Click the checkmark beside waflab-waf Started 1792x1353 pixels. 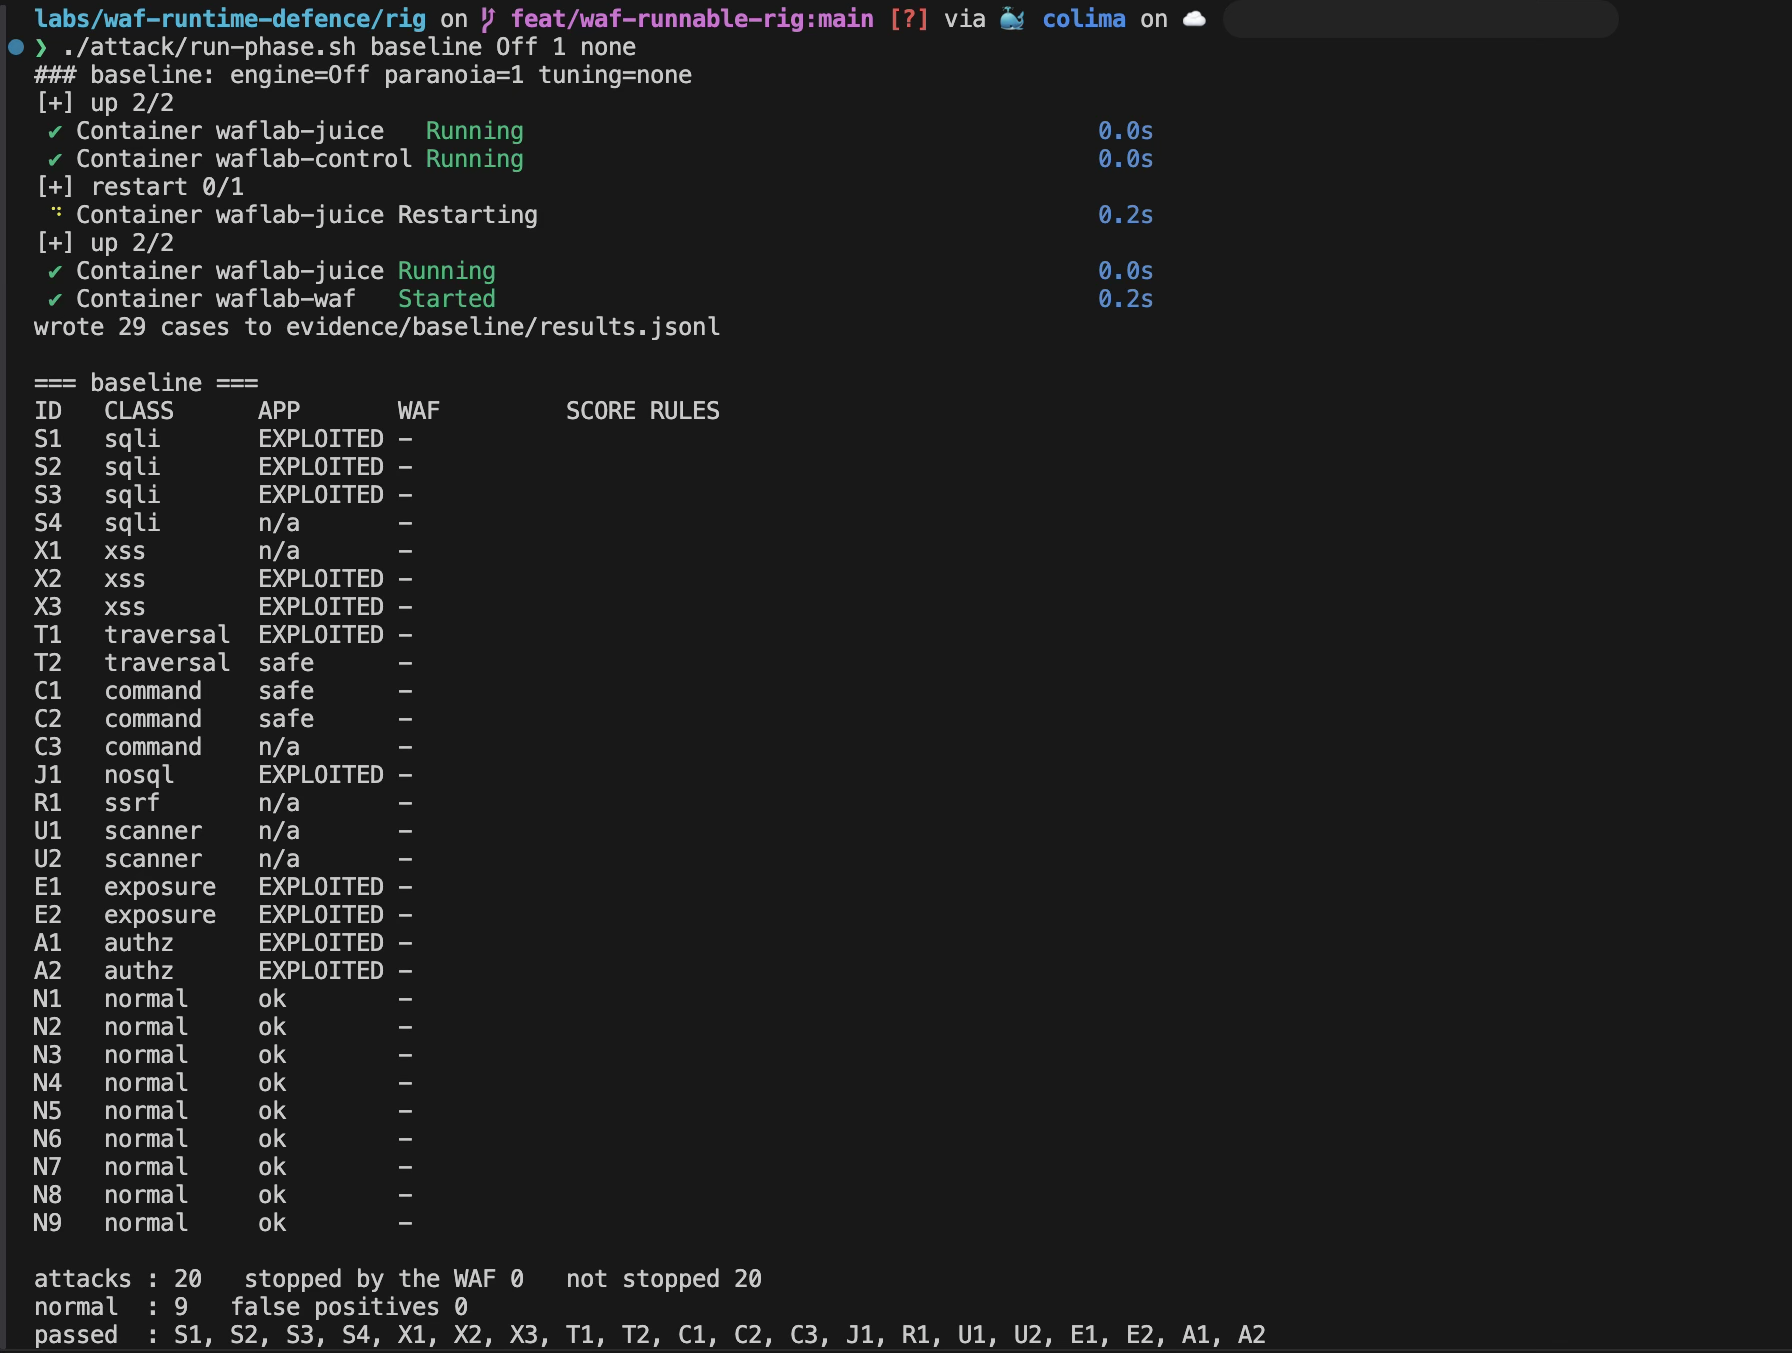55,299
